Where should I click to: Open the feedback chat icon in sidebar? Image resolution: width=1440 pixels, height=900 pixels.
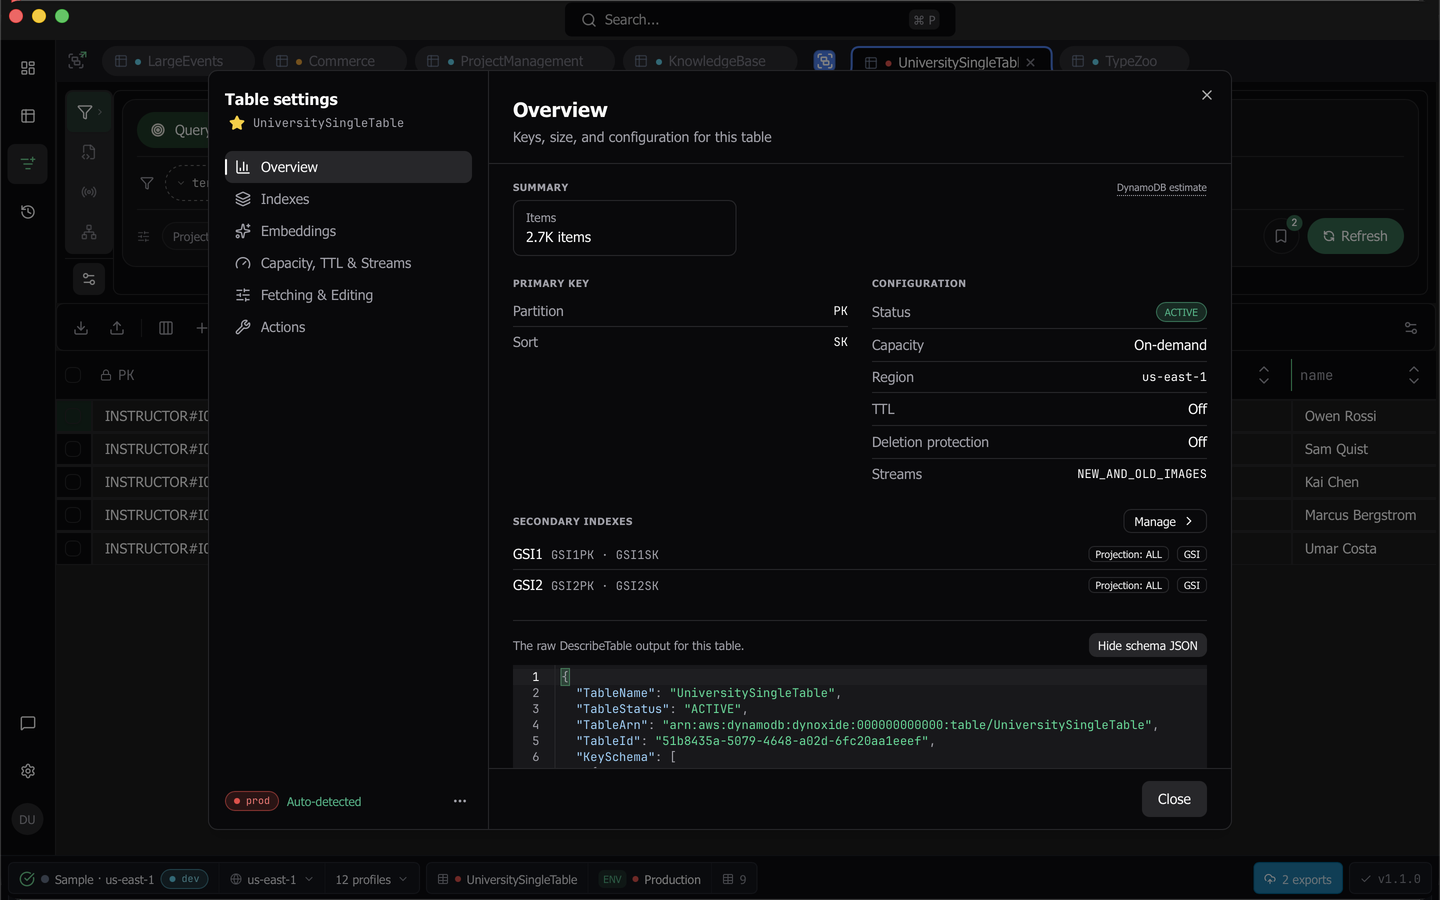point(28,723)
